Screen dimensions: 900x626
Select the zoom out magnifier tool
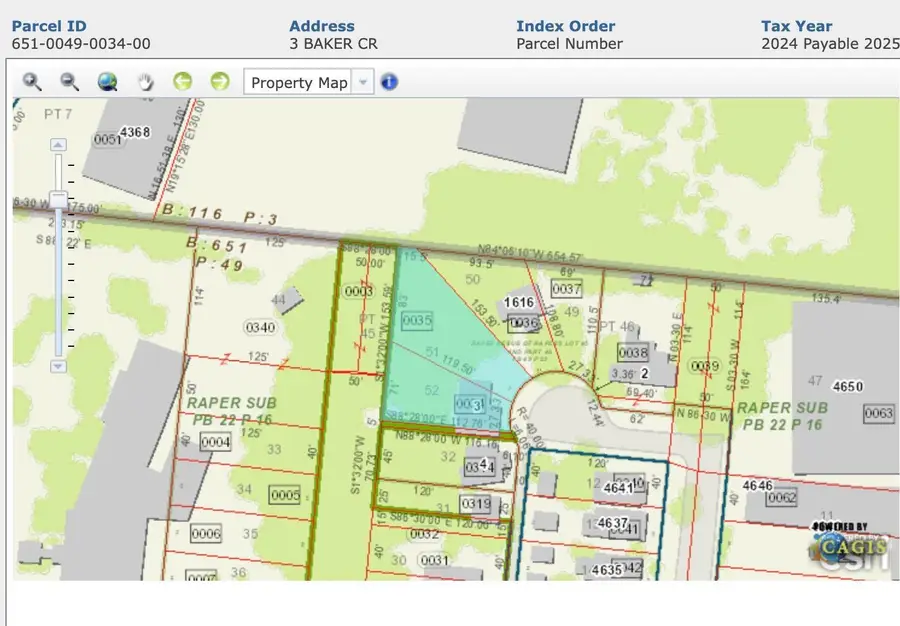coord(69,82)
